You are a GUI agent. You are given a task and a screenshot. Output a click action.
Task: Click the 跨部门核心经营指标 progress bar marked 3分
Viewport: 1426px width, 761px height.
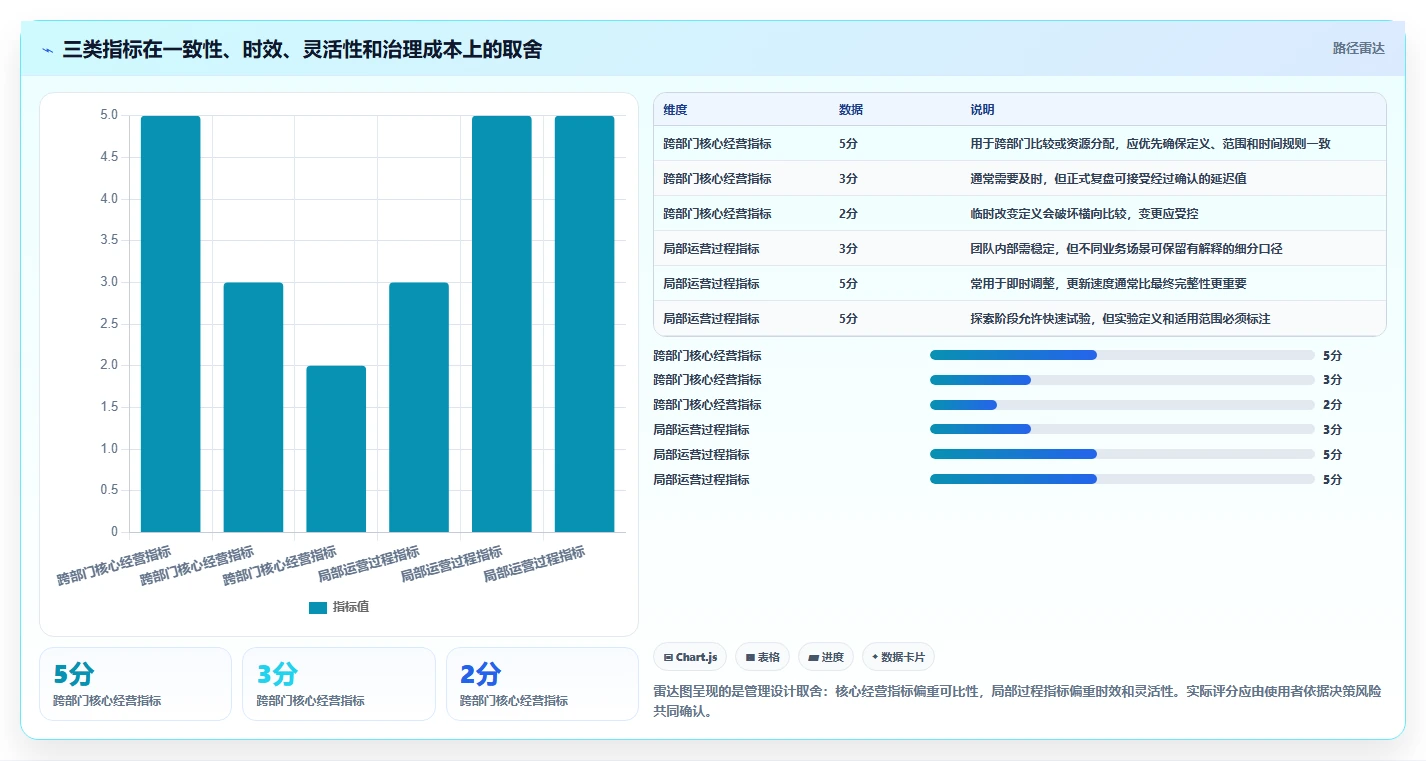coord(1122,380)
